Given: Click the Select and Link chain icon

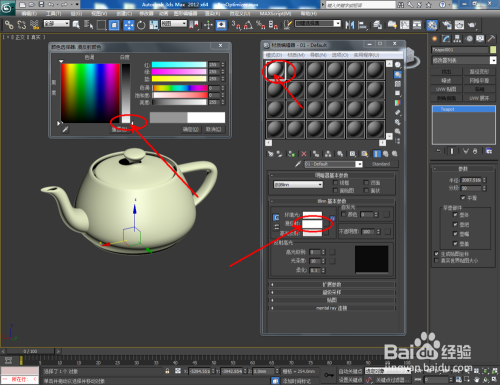Looking at the screenshot, I should (x=9, y=25).
